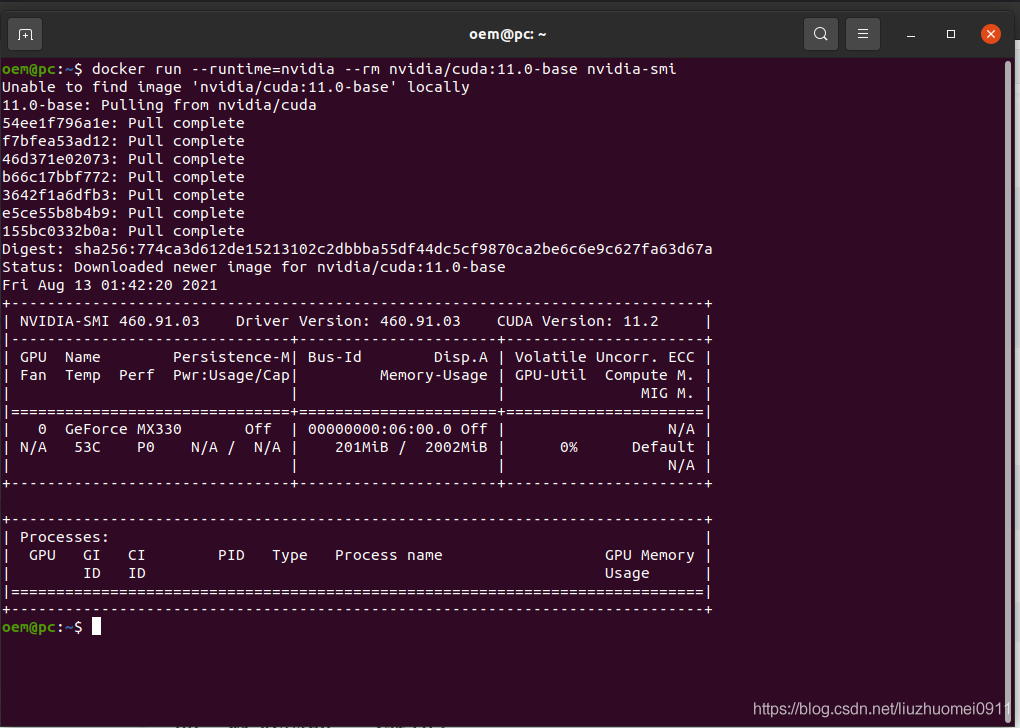Click the 'GPU-Util' column header
The width and height of the screenshot is (1020, 728).
point(550,375)
